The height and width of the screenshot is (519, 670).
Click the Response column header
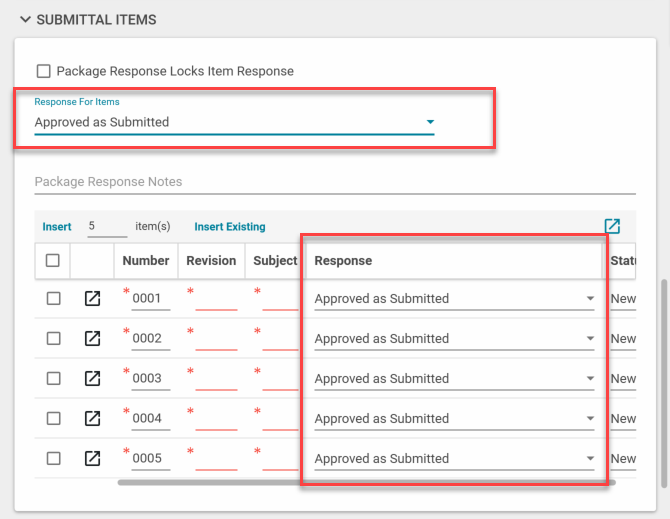pos(343,260)
